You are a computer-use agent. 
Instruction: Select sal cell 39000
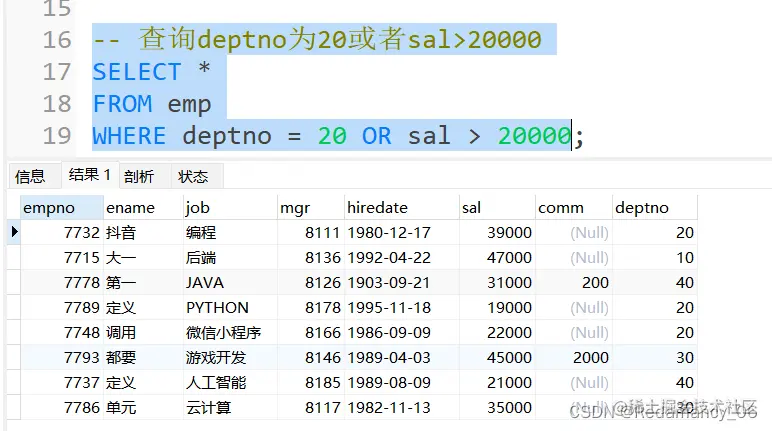click(x=497, y=232)
